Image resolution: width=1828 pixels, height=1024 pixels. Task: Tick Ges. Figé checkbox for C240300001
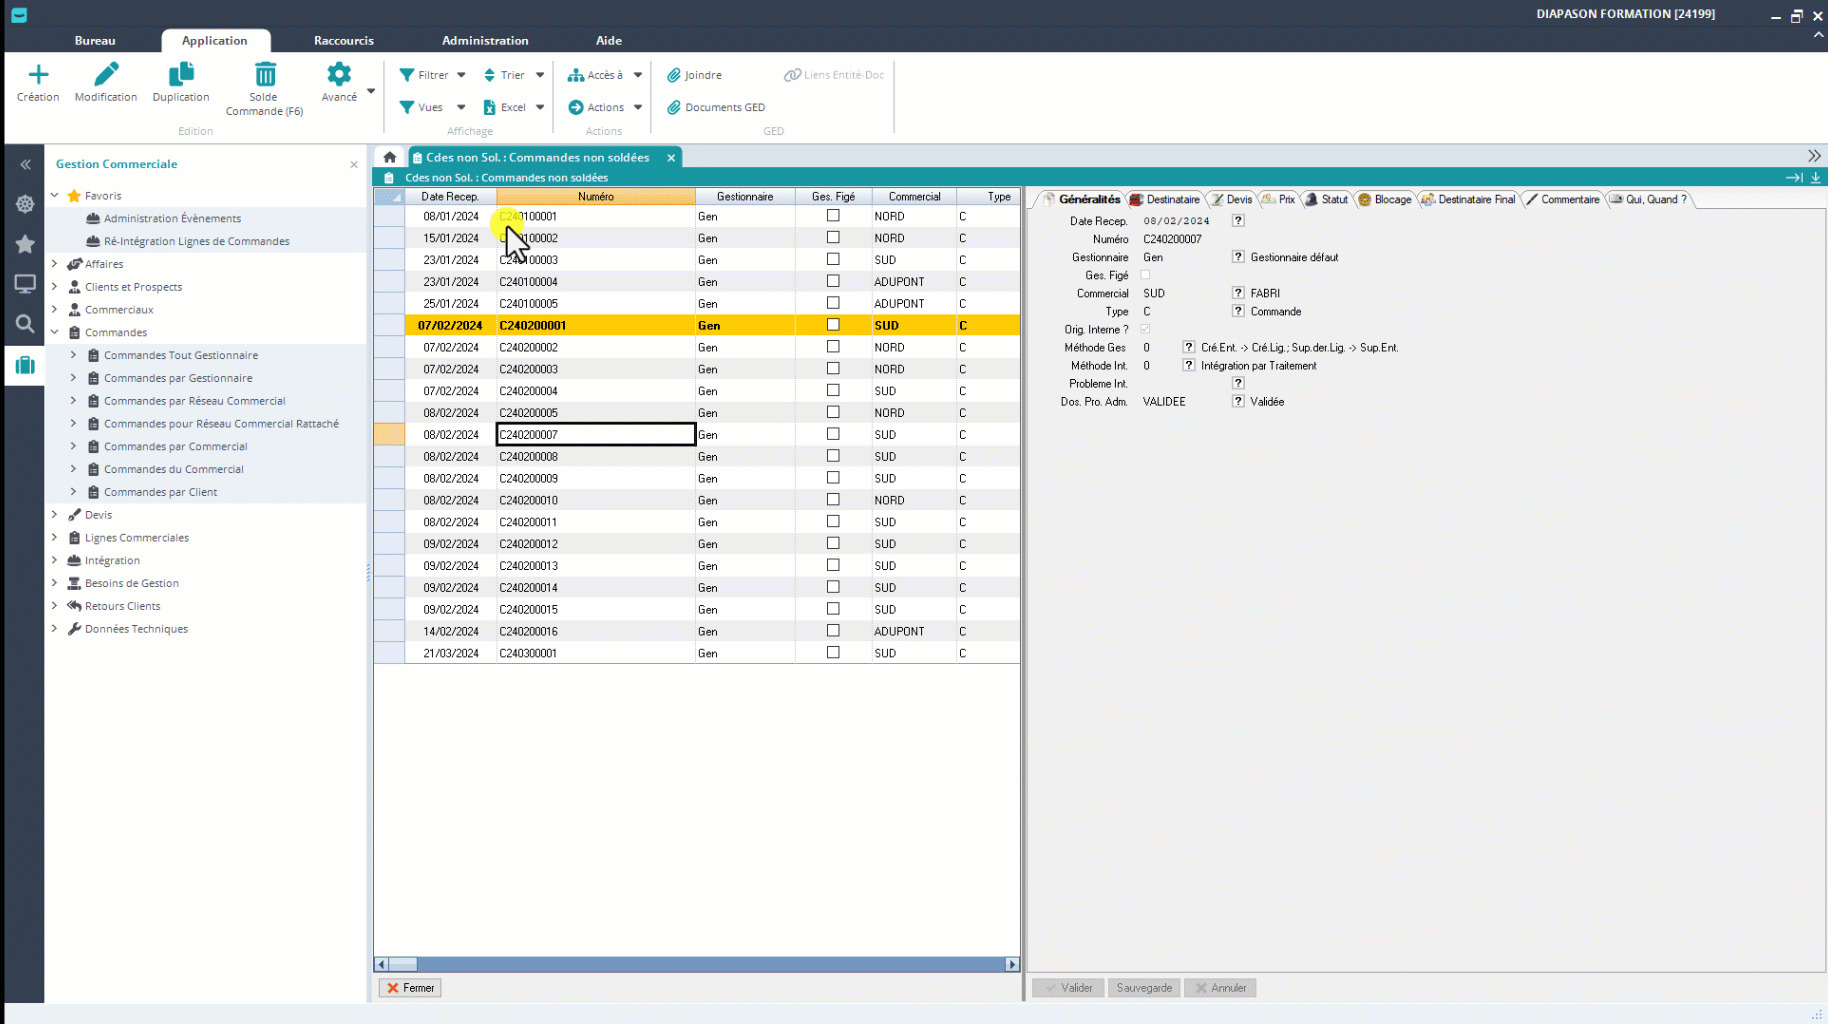[833, 653]
